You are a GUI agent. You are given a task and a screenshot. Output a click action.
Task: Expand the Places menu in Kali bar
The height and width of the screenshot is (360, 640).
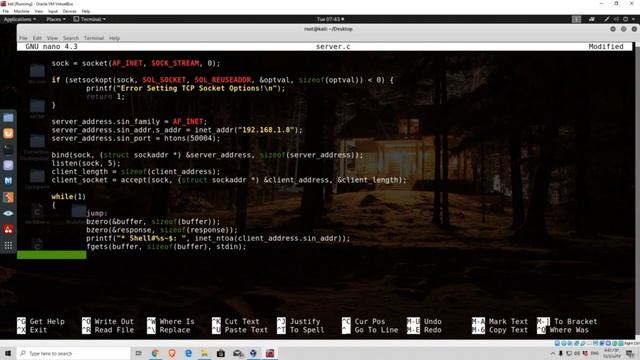pos(56,19)
